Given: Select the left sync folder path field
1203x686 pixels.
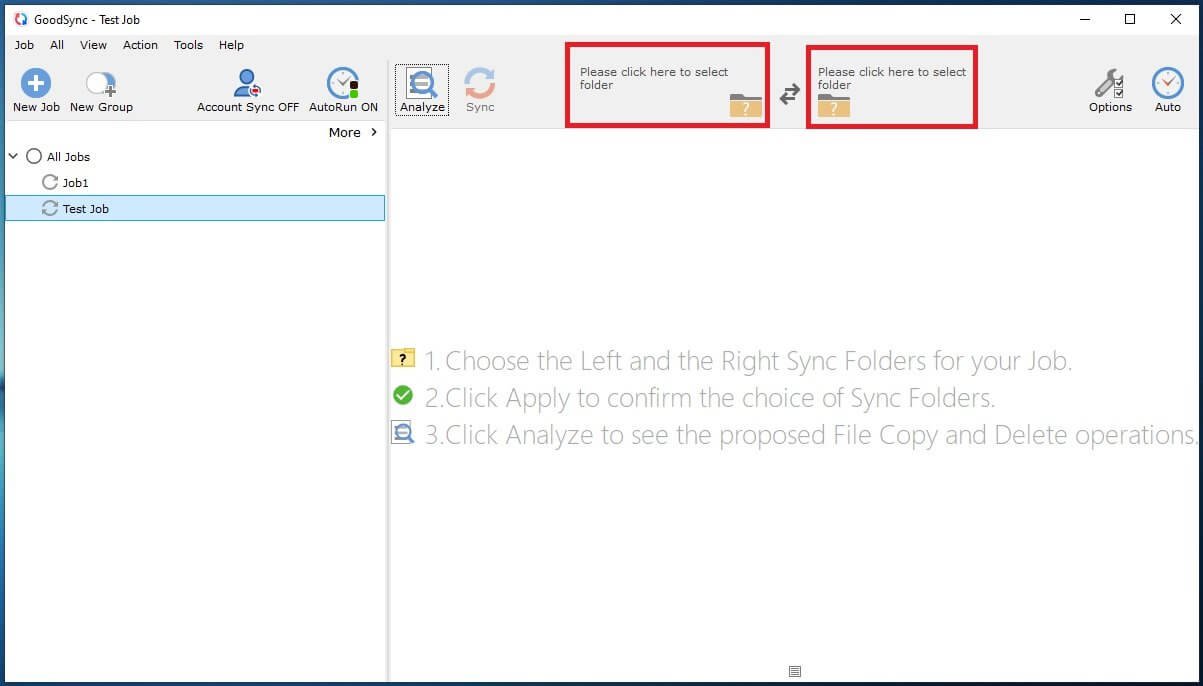Looking at the screenshot, I should coord(668,85).
